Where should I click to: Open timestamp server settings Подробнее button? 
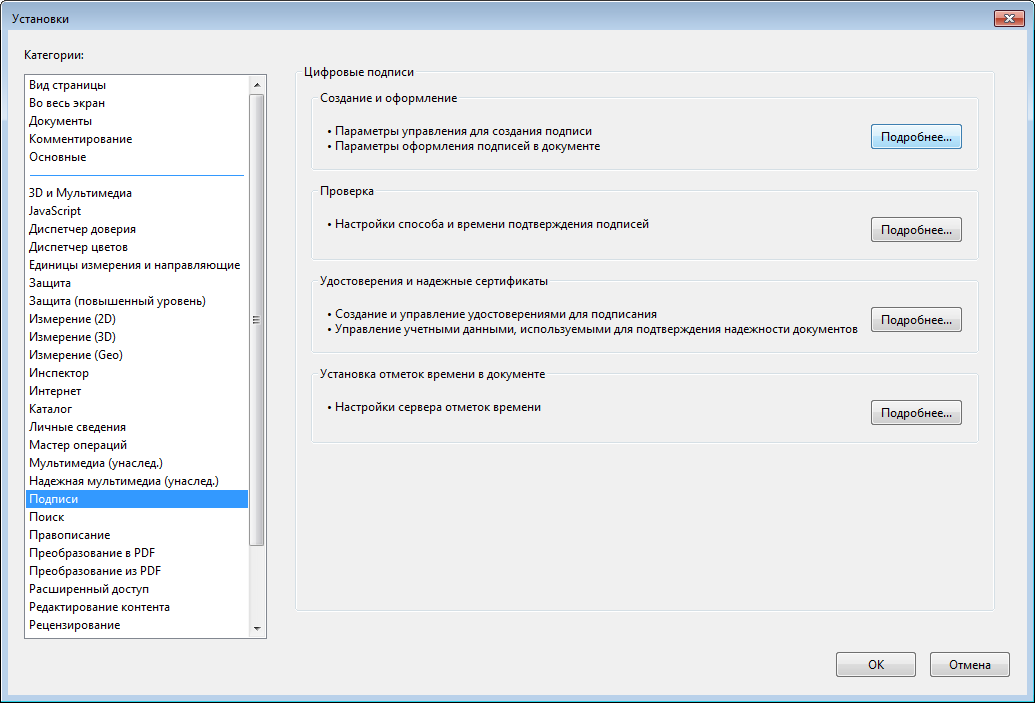click(x=915, y=412)
